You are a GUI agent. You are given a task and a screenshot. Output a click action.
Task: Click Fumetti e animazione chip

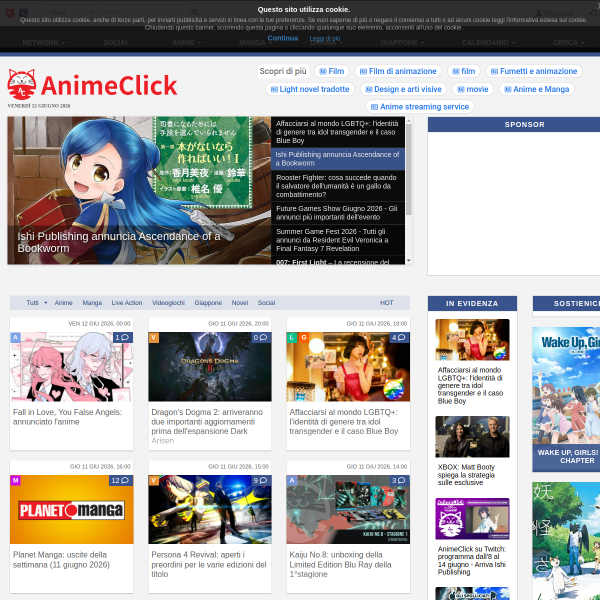click(x=534, y=71)
